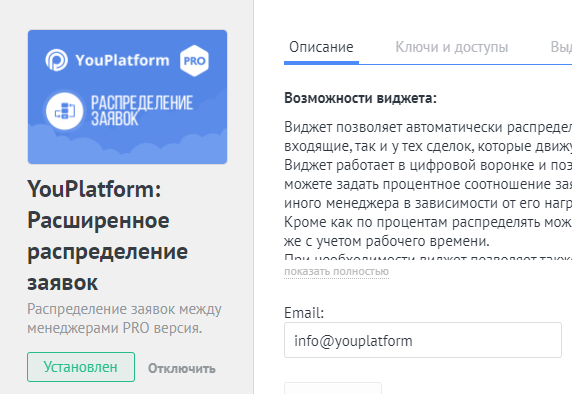Click the Возможности виджета heading
This screenshot has height=394, width=572.
[360, 98]
